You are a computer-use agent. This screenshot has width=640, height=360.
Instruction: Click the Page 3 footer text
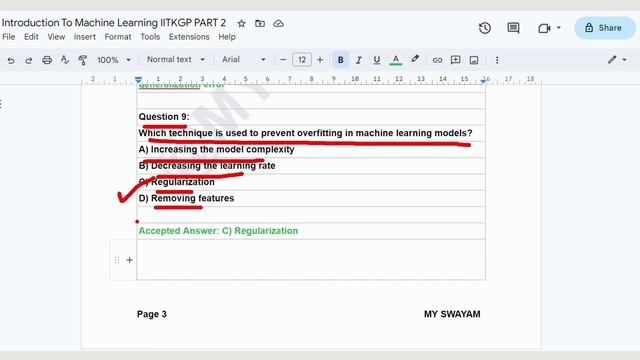coord(152,314)
